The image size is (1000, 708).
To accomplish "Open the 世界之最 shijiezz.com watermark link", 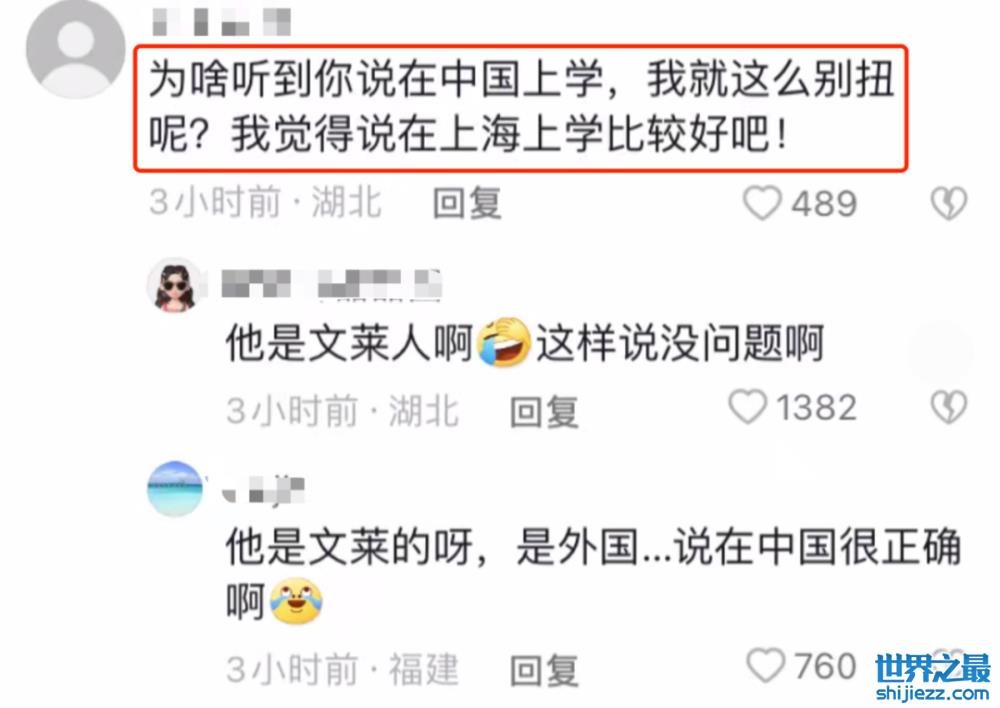I will (933, 677).
